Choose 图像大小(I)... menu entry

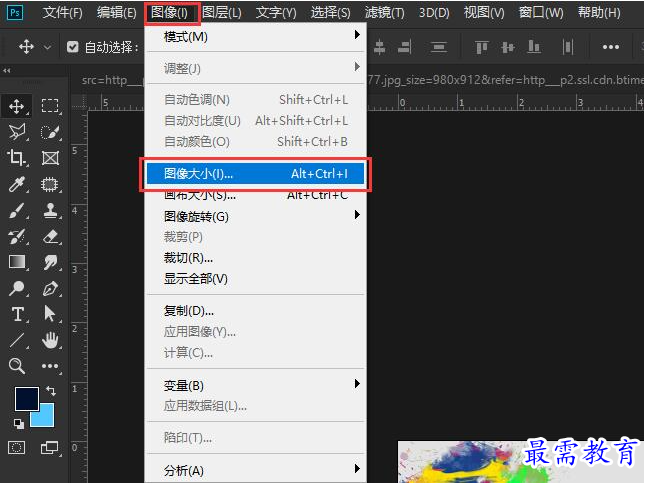(x=255, y=173)
